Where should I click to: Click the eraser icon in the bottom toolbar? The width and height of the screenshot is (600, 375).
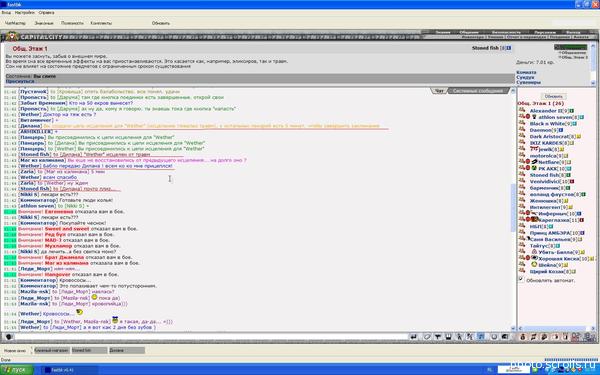[427, 337]
